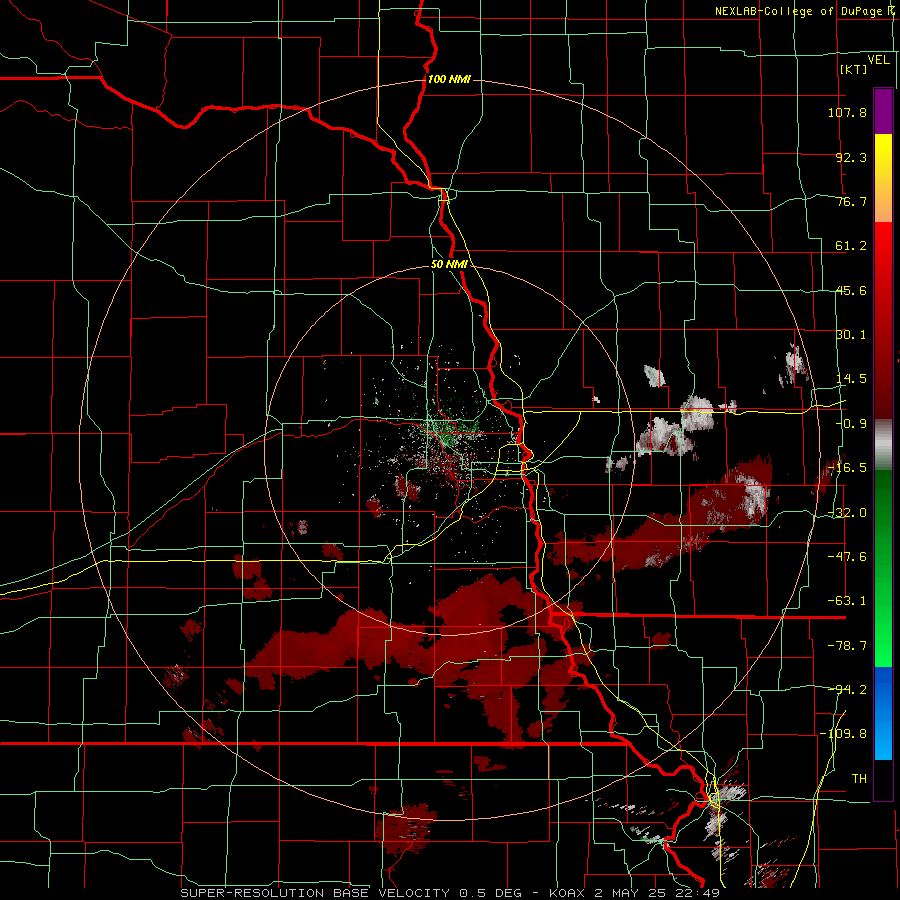Screen dimensions: 900x900
Task: Select the -109.8 velocity scale value
Action: click(843, 734)
